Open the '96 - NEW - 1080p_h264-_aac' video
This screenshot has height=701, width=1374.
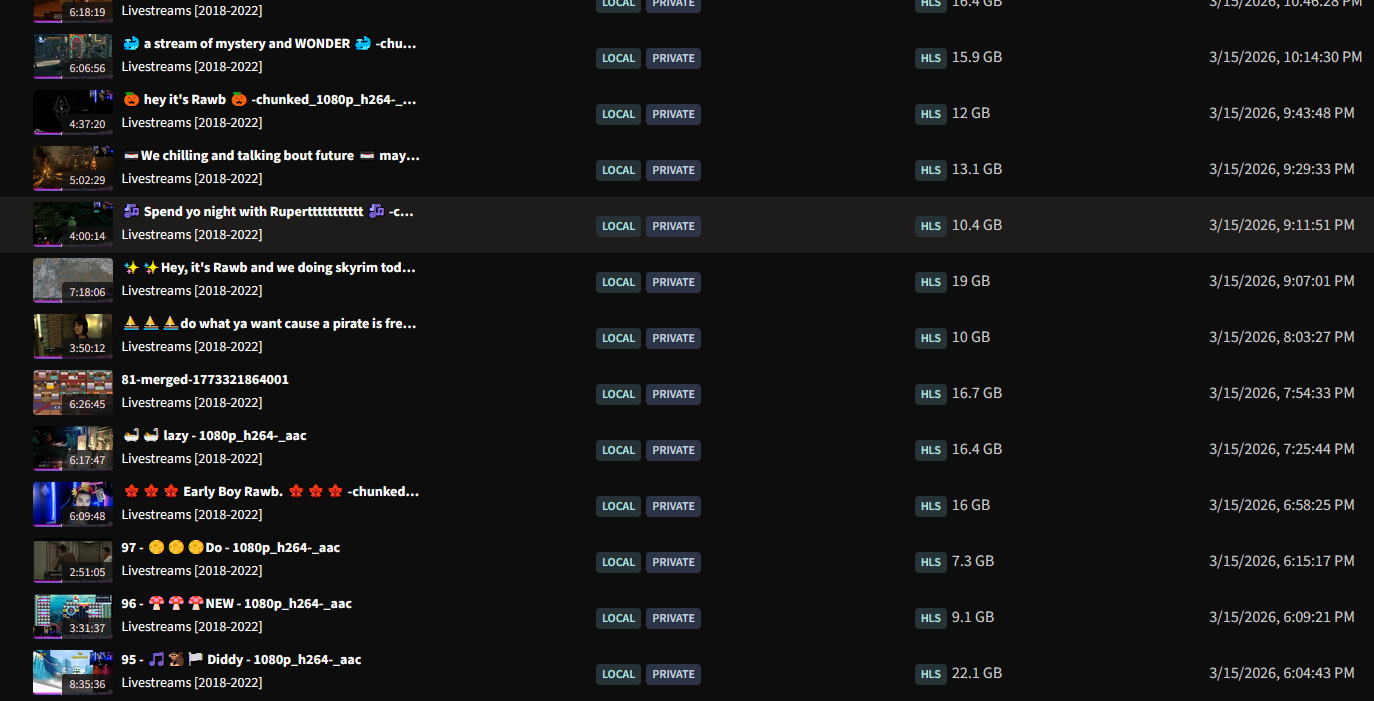237,604
